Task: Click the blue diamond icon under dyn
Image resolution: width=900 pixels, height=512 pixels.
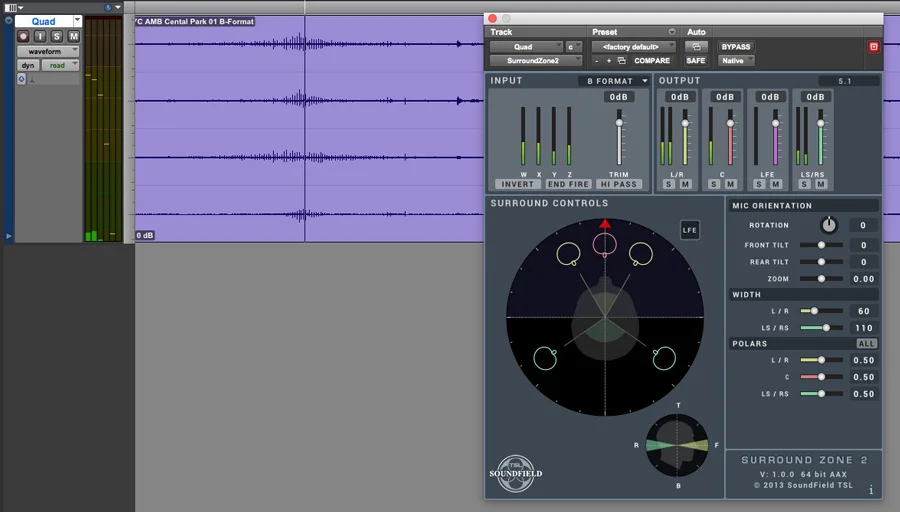Action: [21, 79]
